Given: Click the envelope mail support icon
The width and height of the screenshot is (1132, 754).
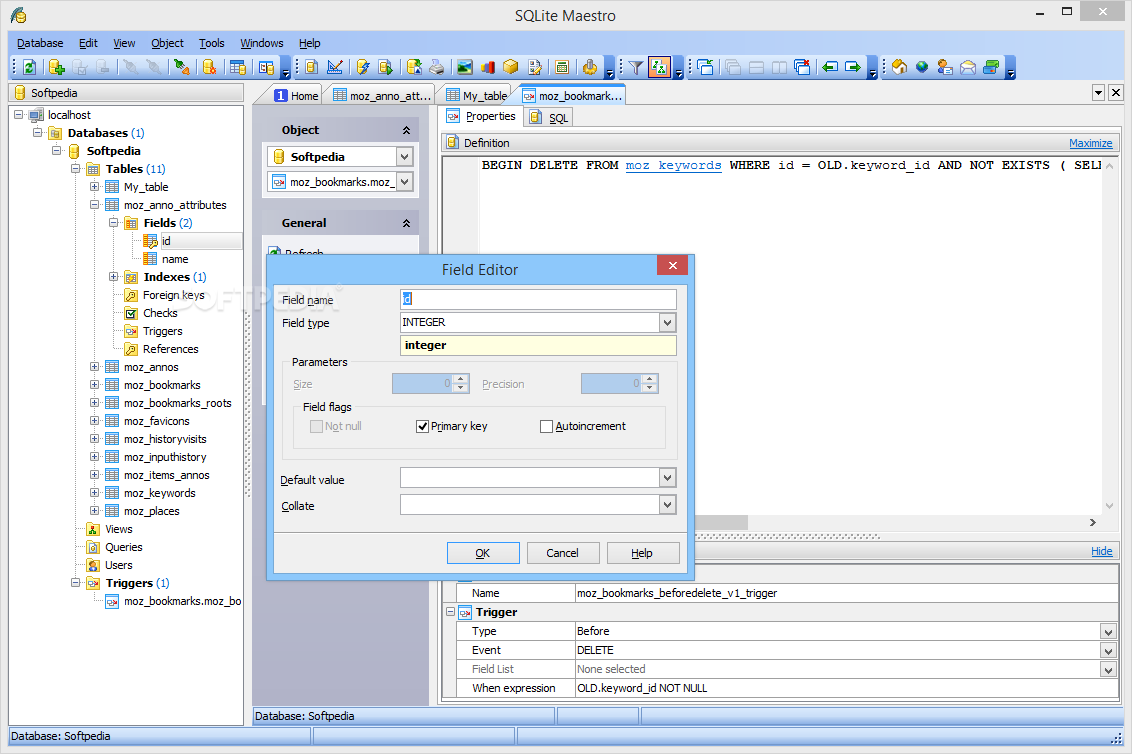Looking at the screenshot, I should [x=968, y=67].
